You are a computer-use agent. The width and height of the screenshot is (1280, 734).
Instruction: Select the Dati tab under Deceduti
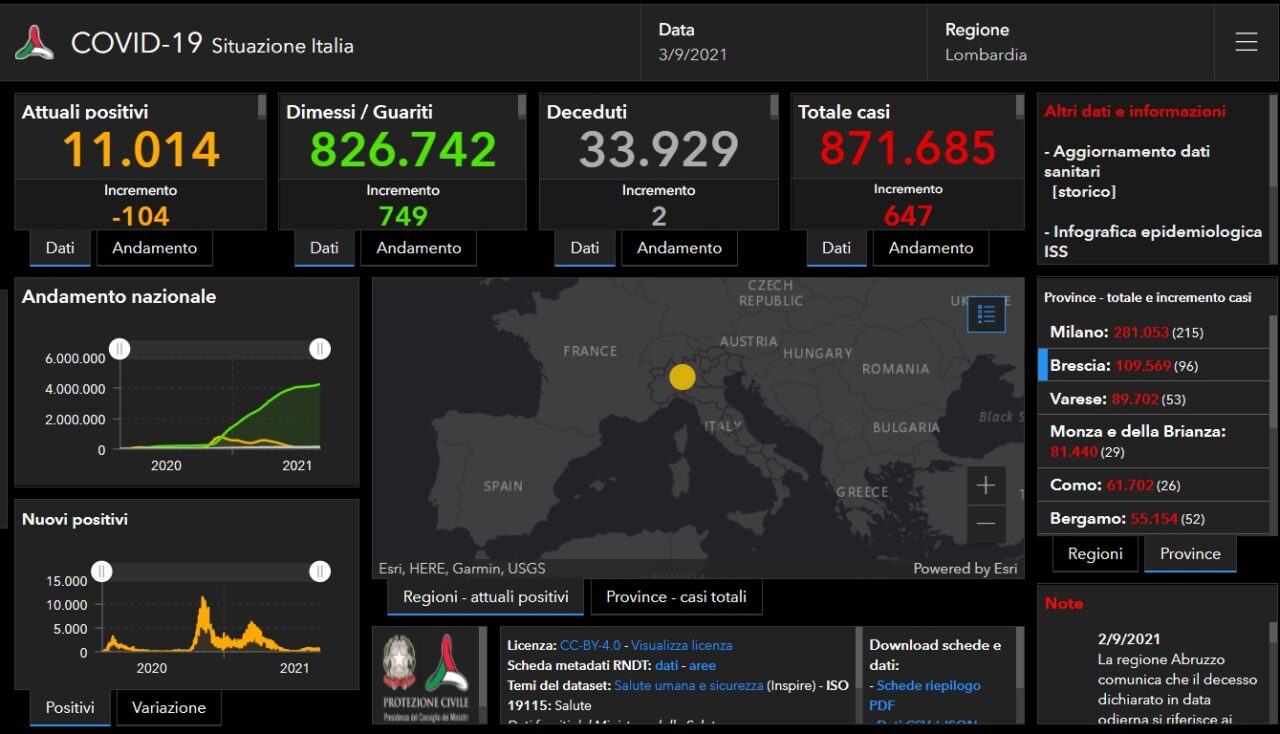(584, 248)
